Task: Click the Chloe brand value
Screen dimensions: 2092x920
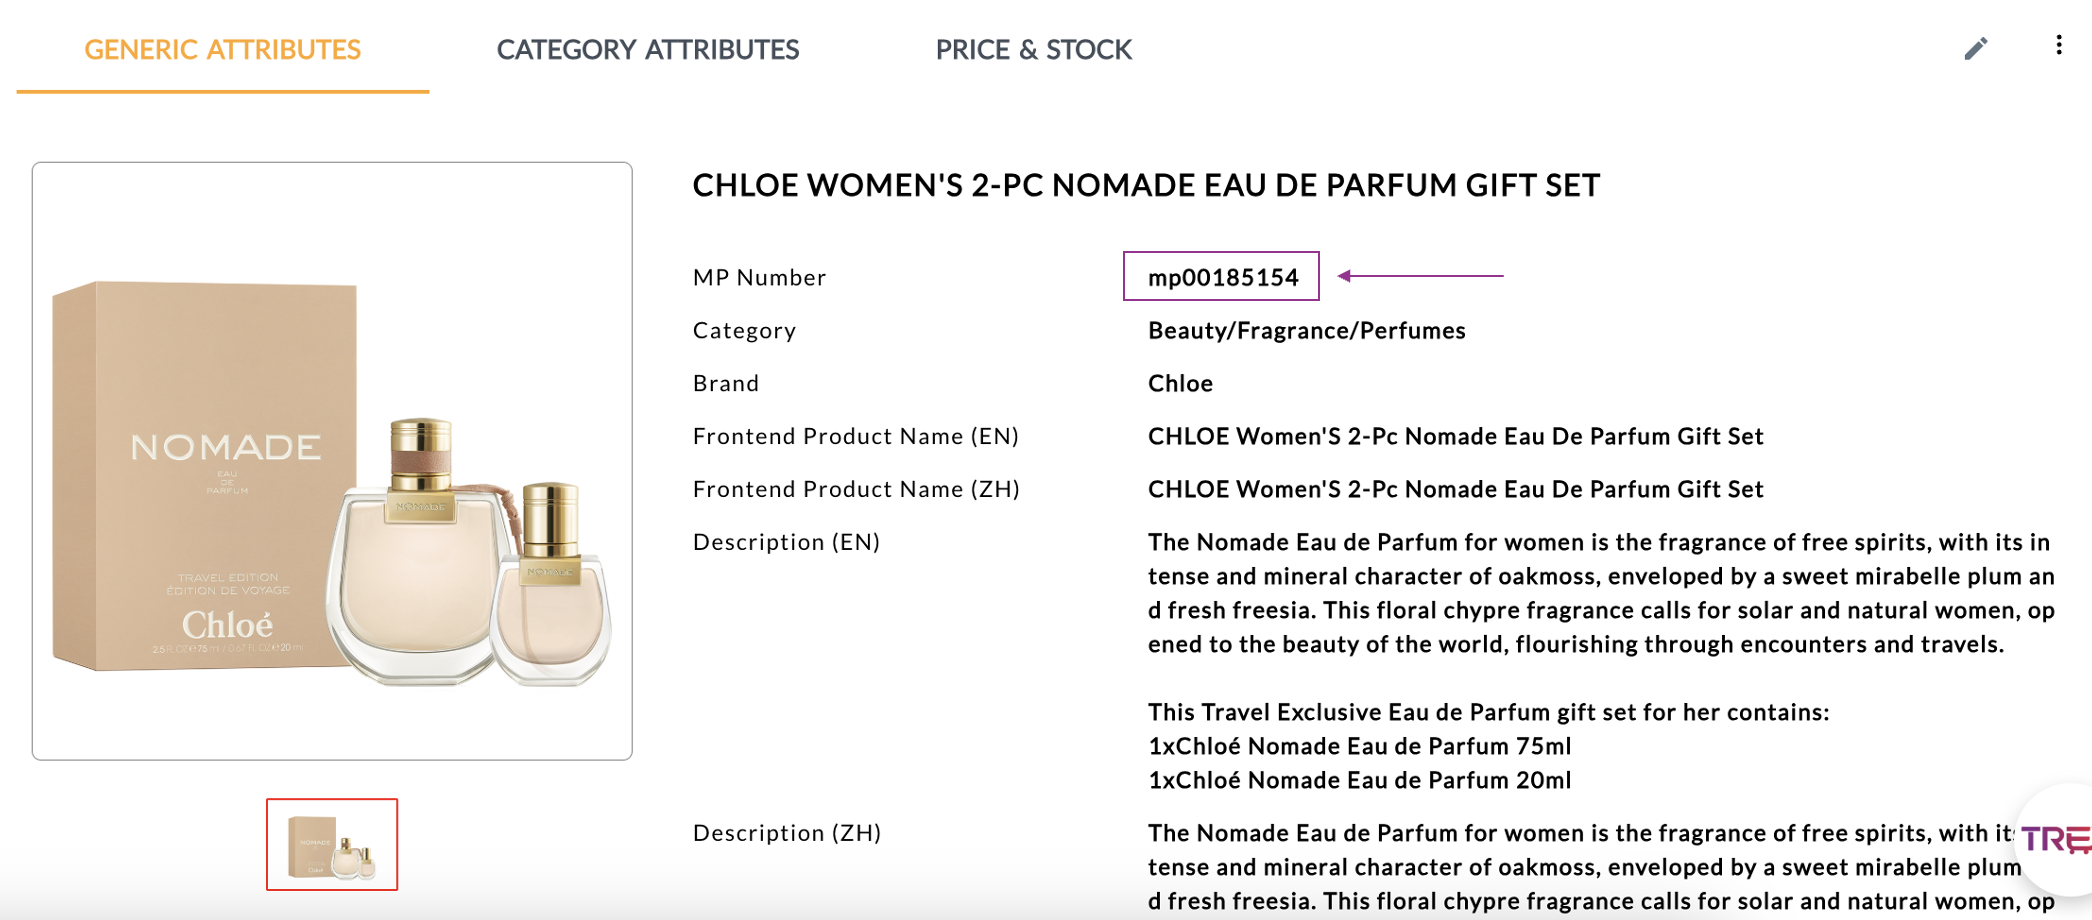Action: pyautogui.click(x=1180, y=384)
